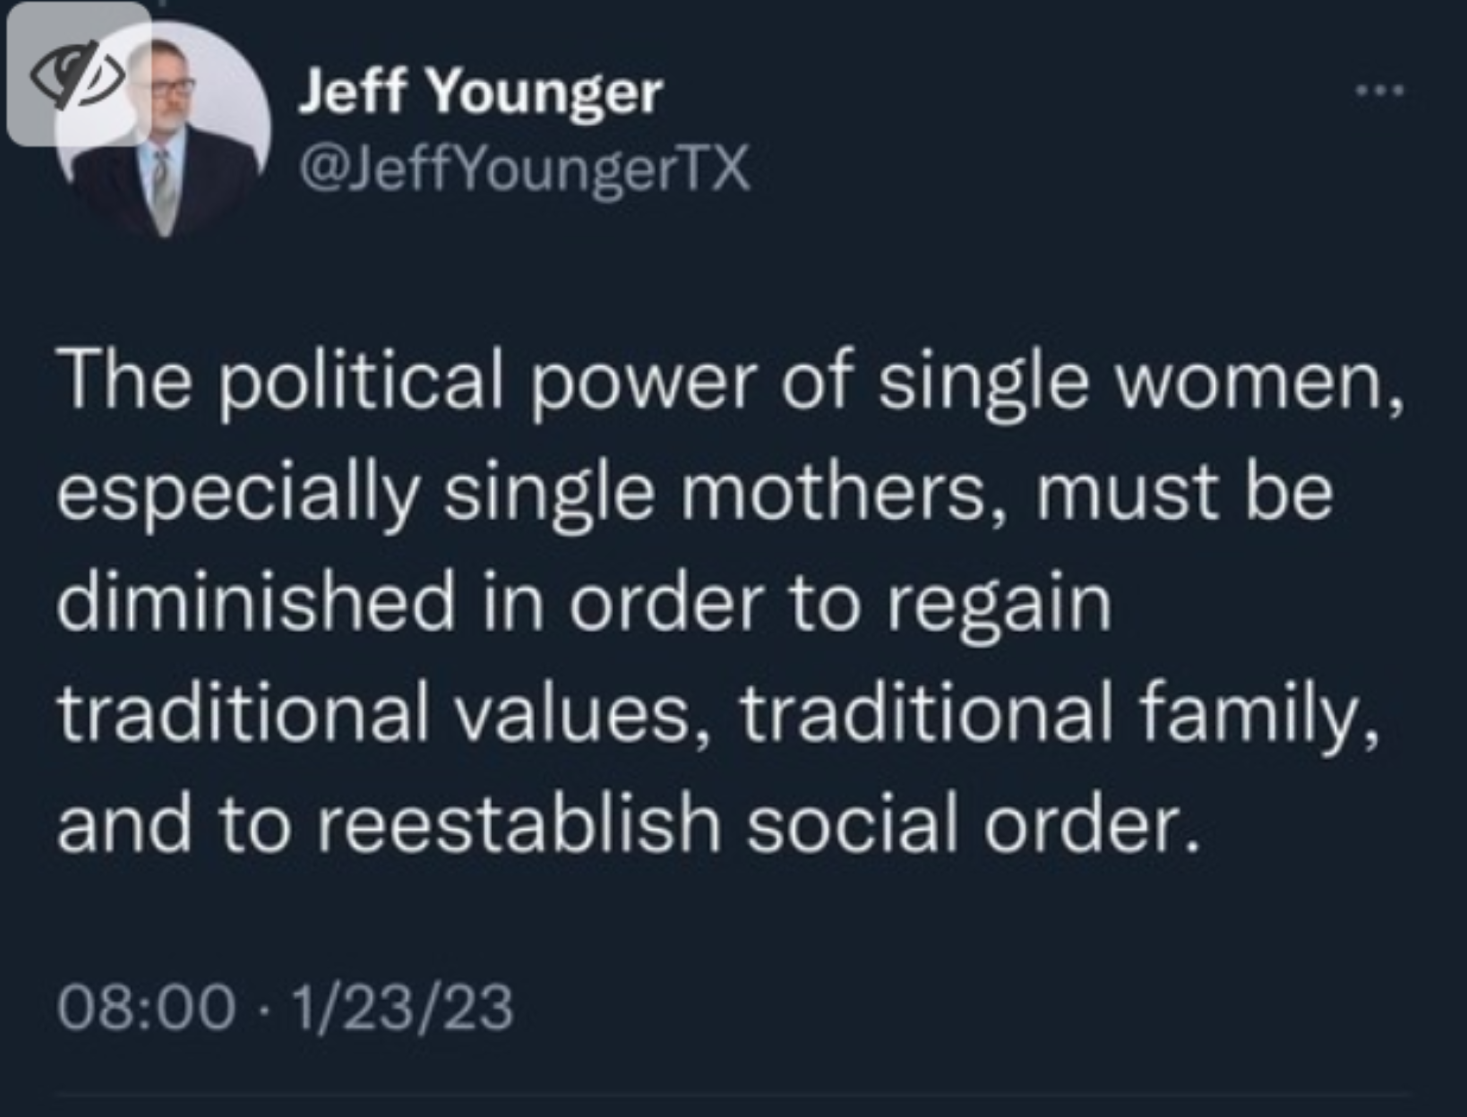Click the line starting "The political power"
This screenshot has height=1117, width=1467.
(731, 382)
